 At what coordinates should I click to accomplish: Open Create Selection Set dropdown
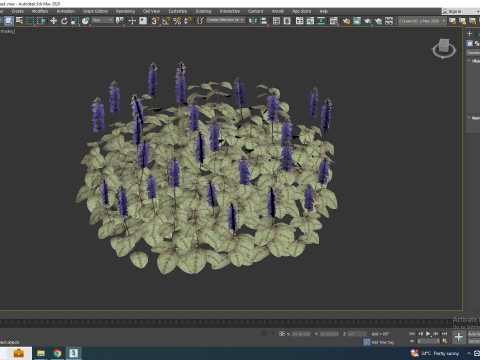(x=225, y=20)
